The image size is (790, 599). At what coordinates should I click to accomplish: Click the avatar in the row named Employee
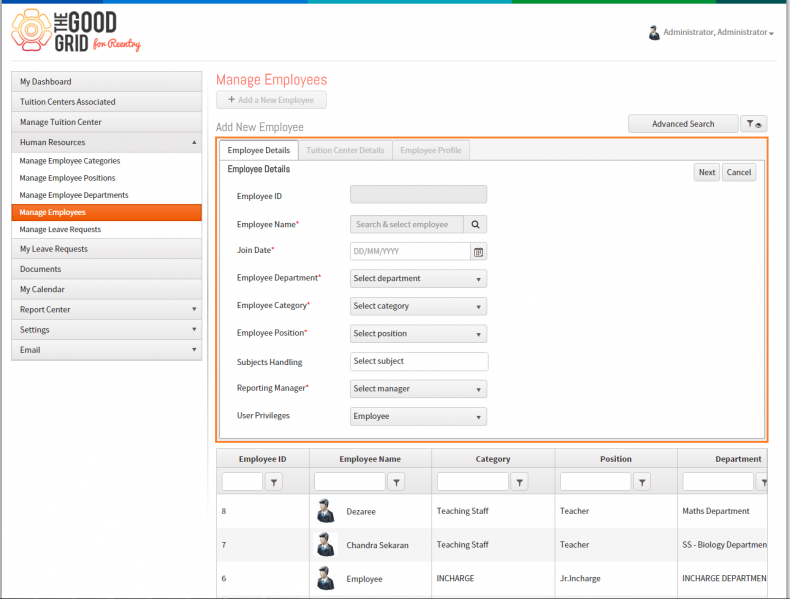click(325, 578)
